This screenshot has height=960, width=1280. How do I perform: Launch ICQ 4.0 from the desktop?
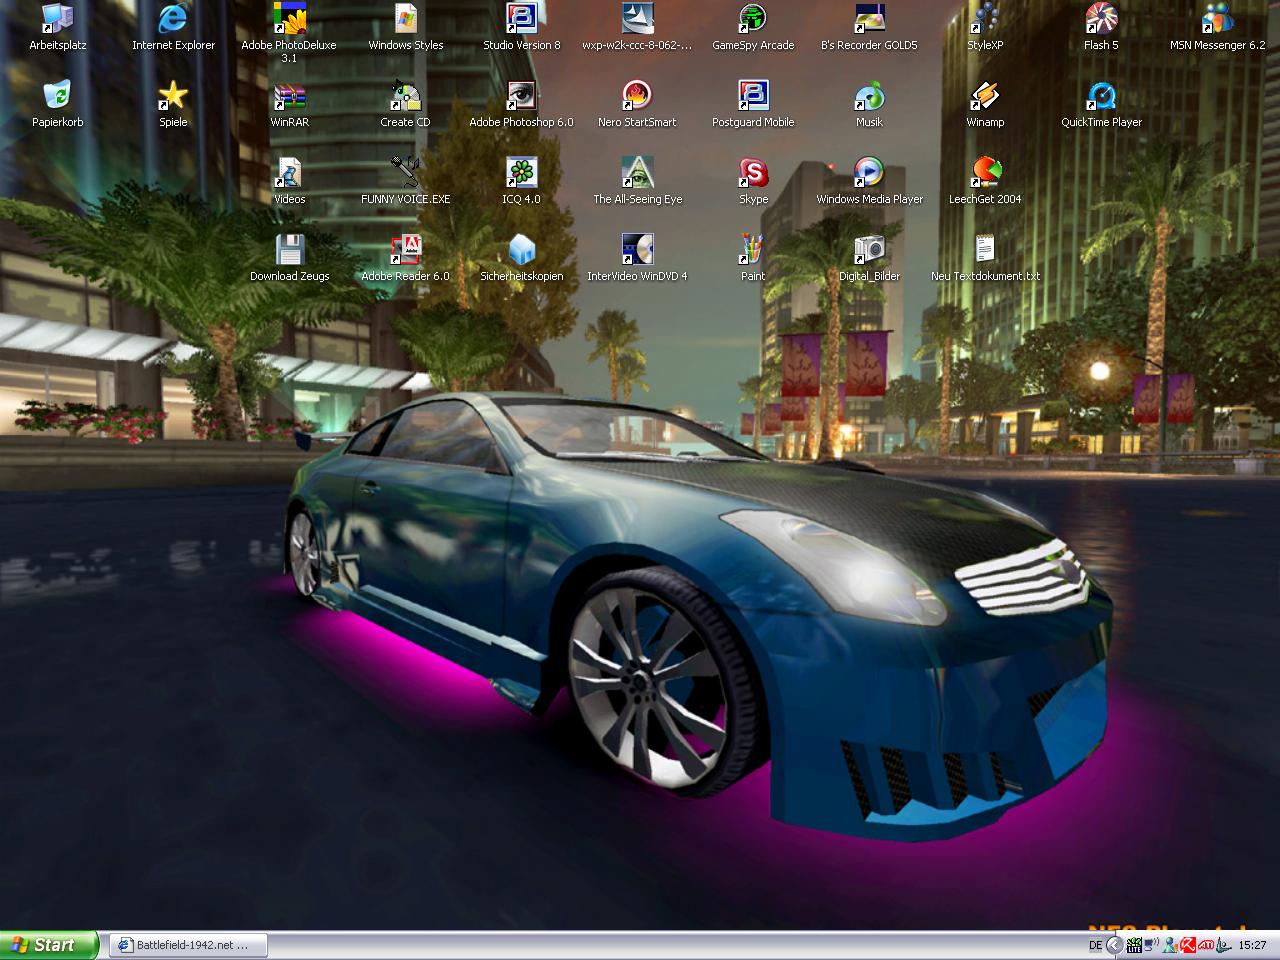521,181
